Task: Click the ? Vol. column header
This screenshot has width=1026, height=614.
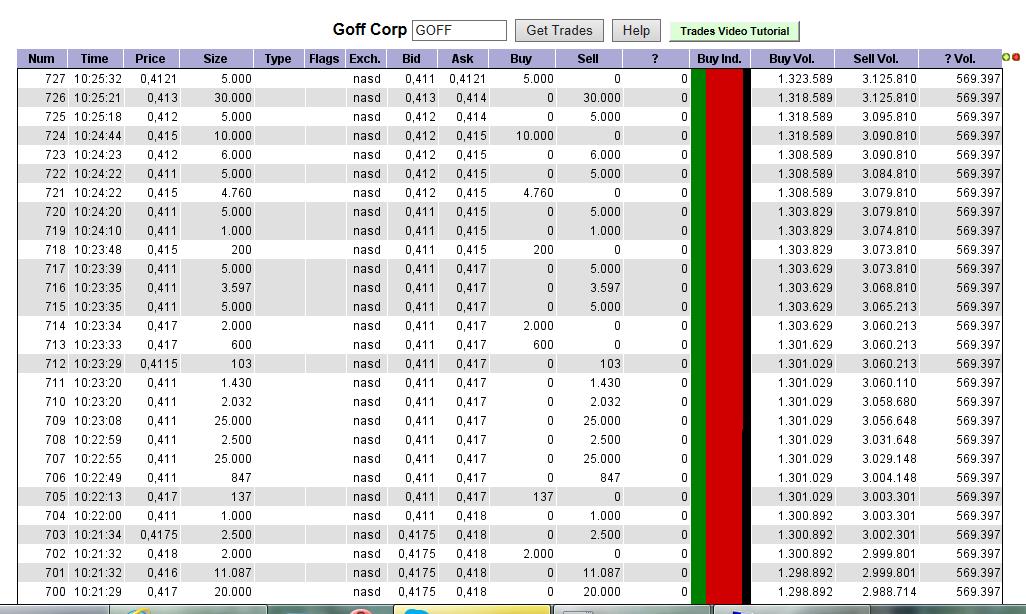Action: tap(960, 58)
